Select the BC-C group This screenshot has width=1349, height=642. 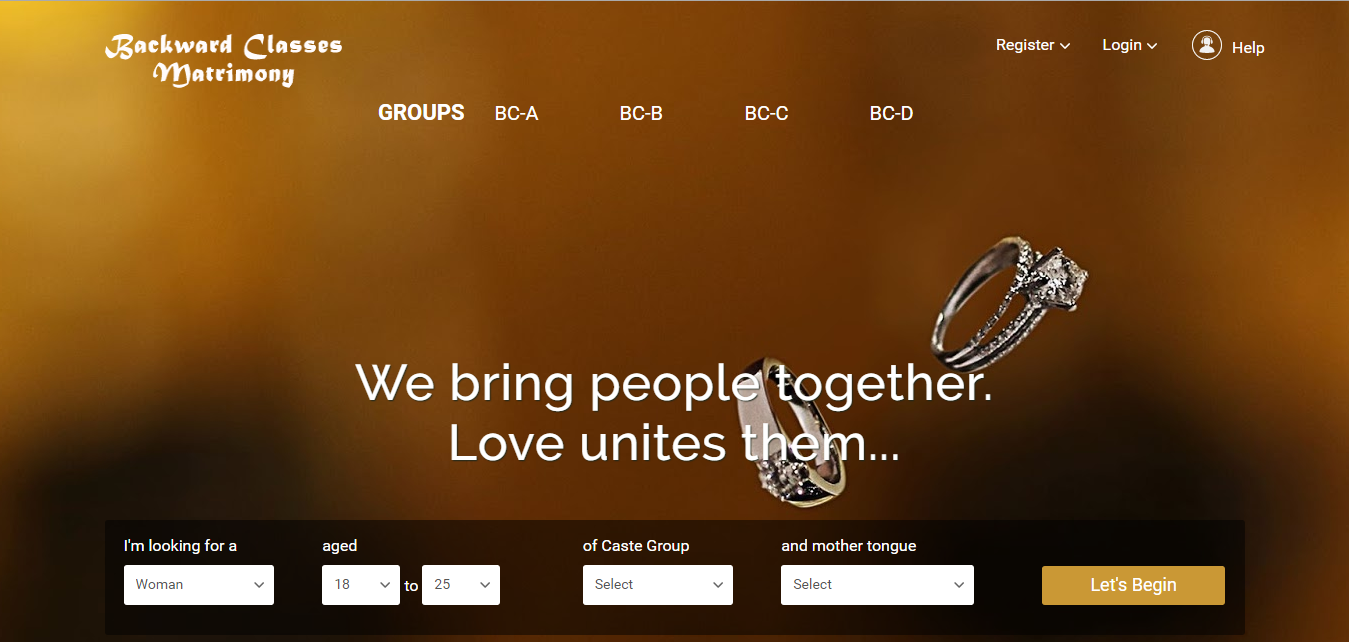pyautogui.click(x=766, y=114)
